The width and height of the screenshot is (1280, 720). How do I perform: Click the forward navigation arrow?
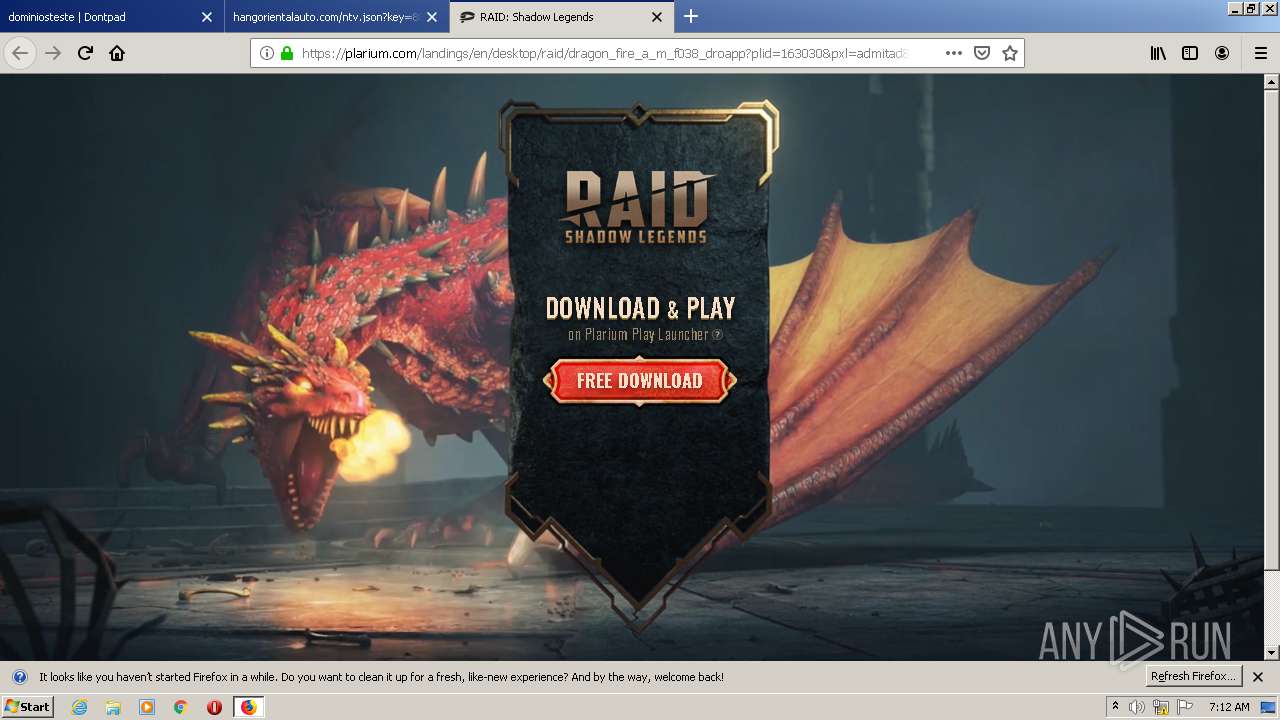point(53,53)
